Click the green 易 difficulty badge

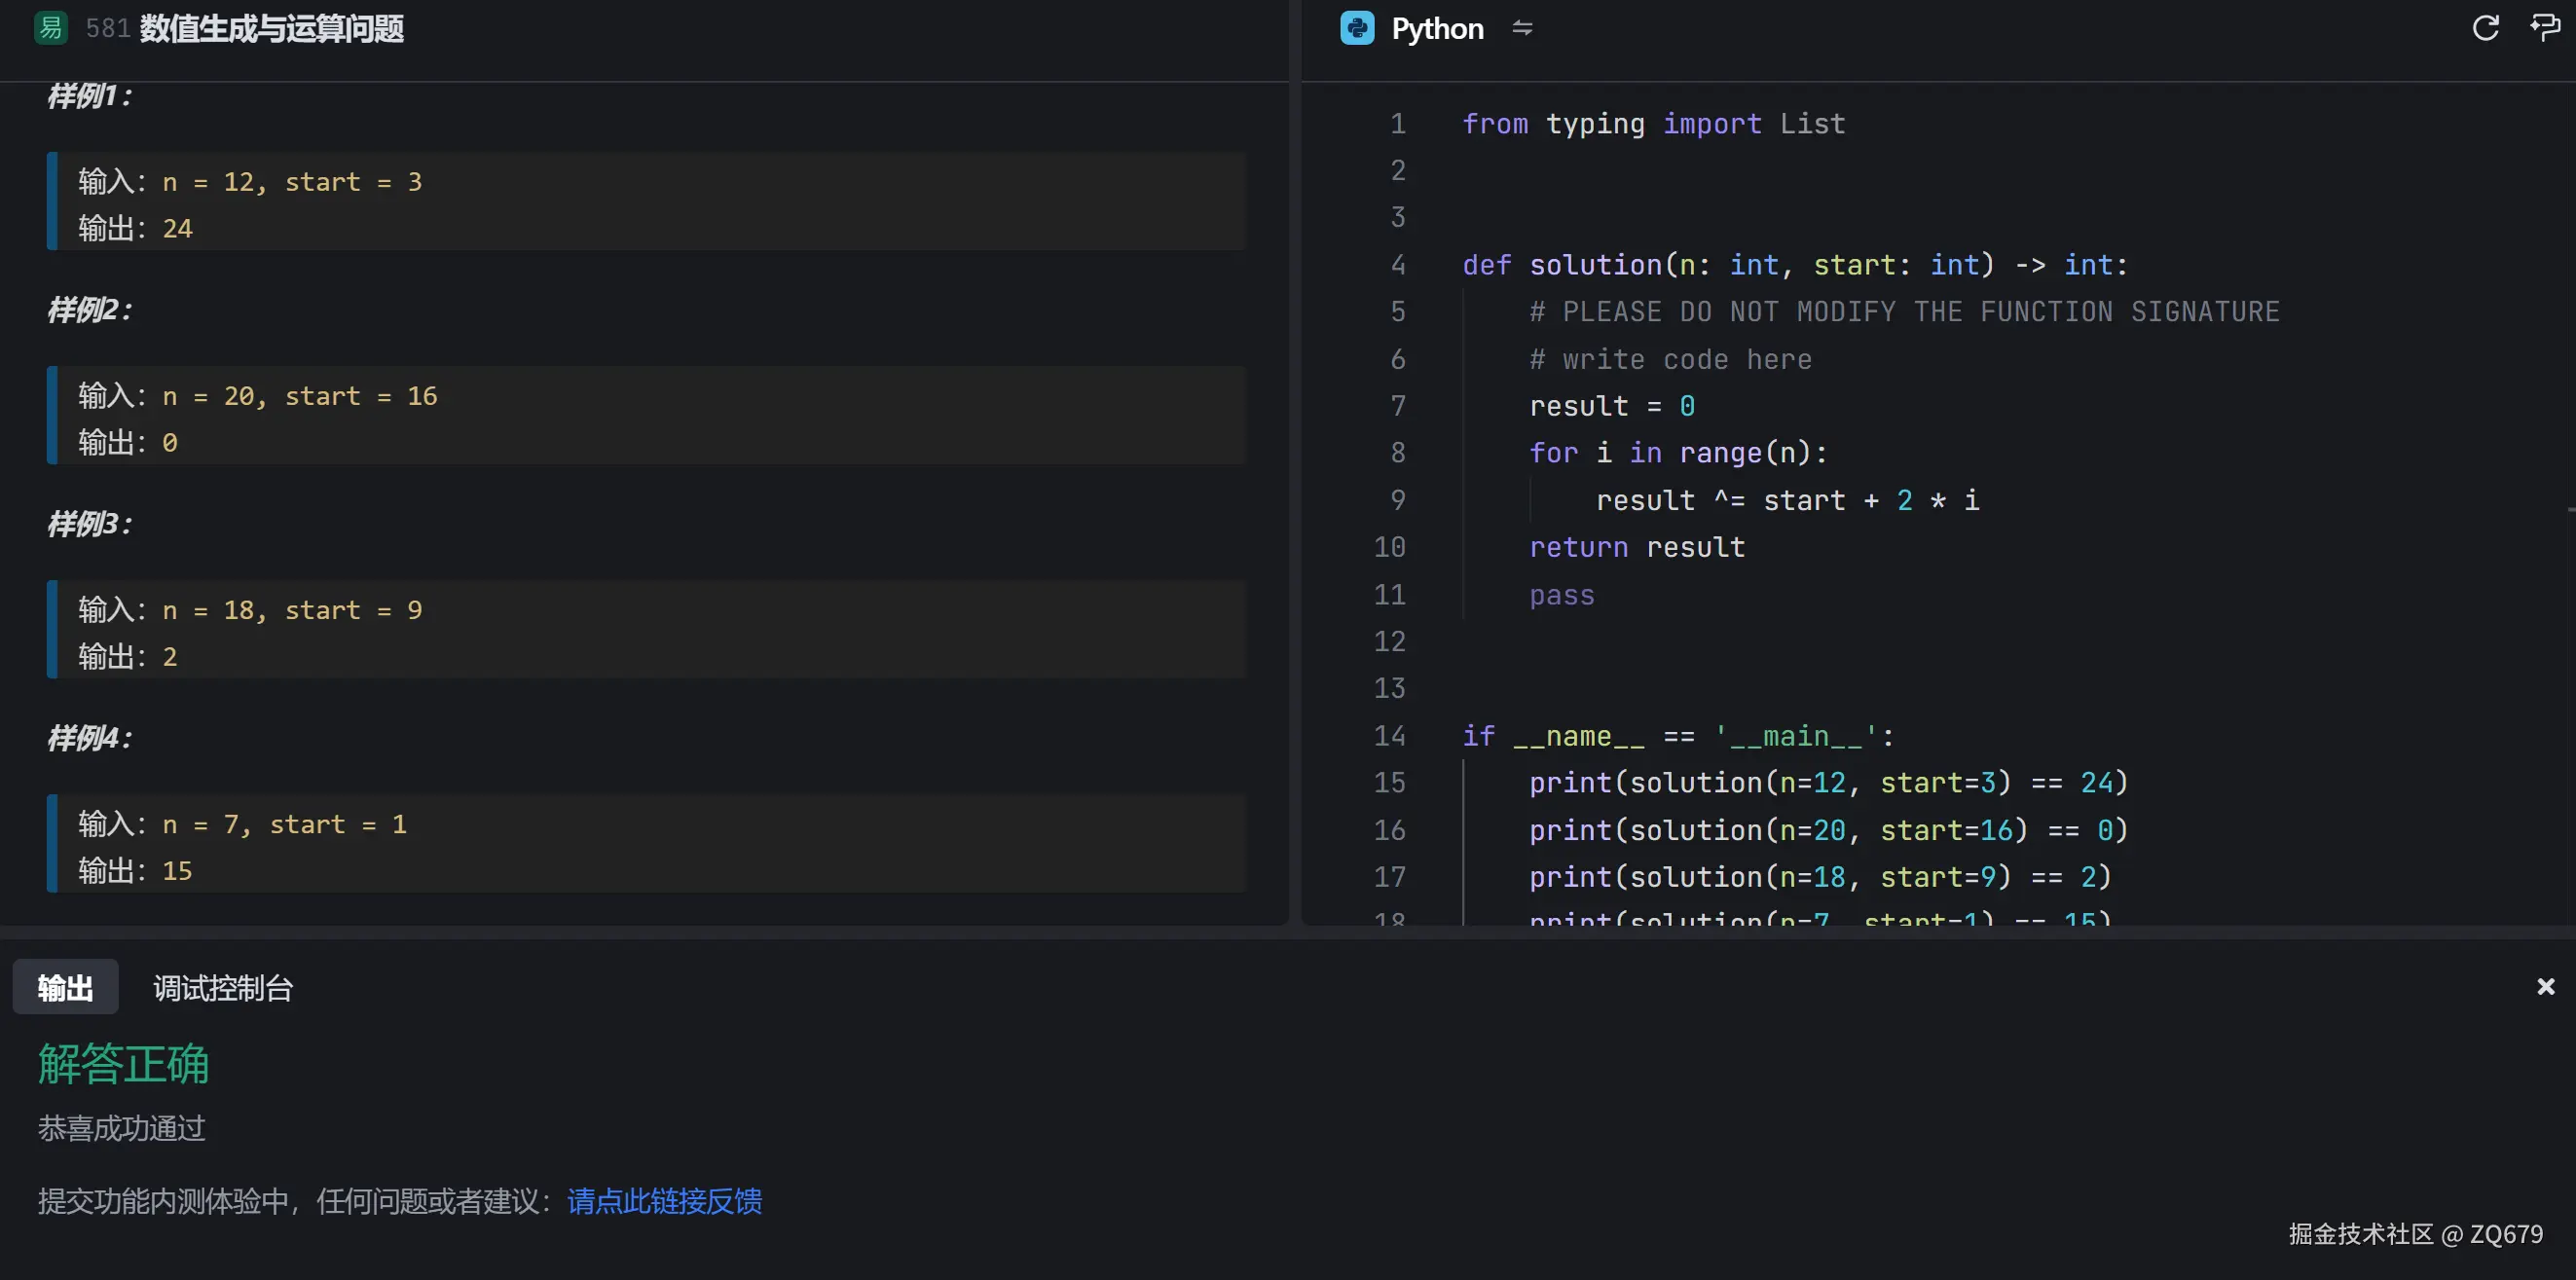pyautogui.click(x=50, y=28)
